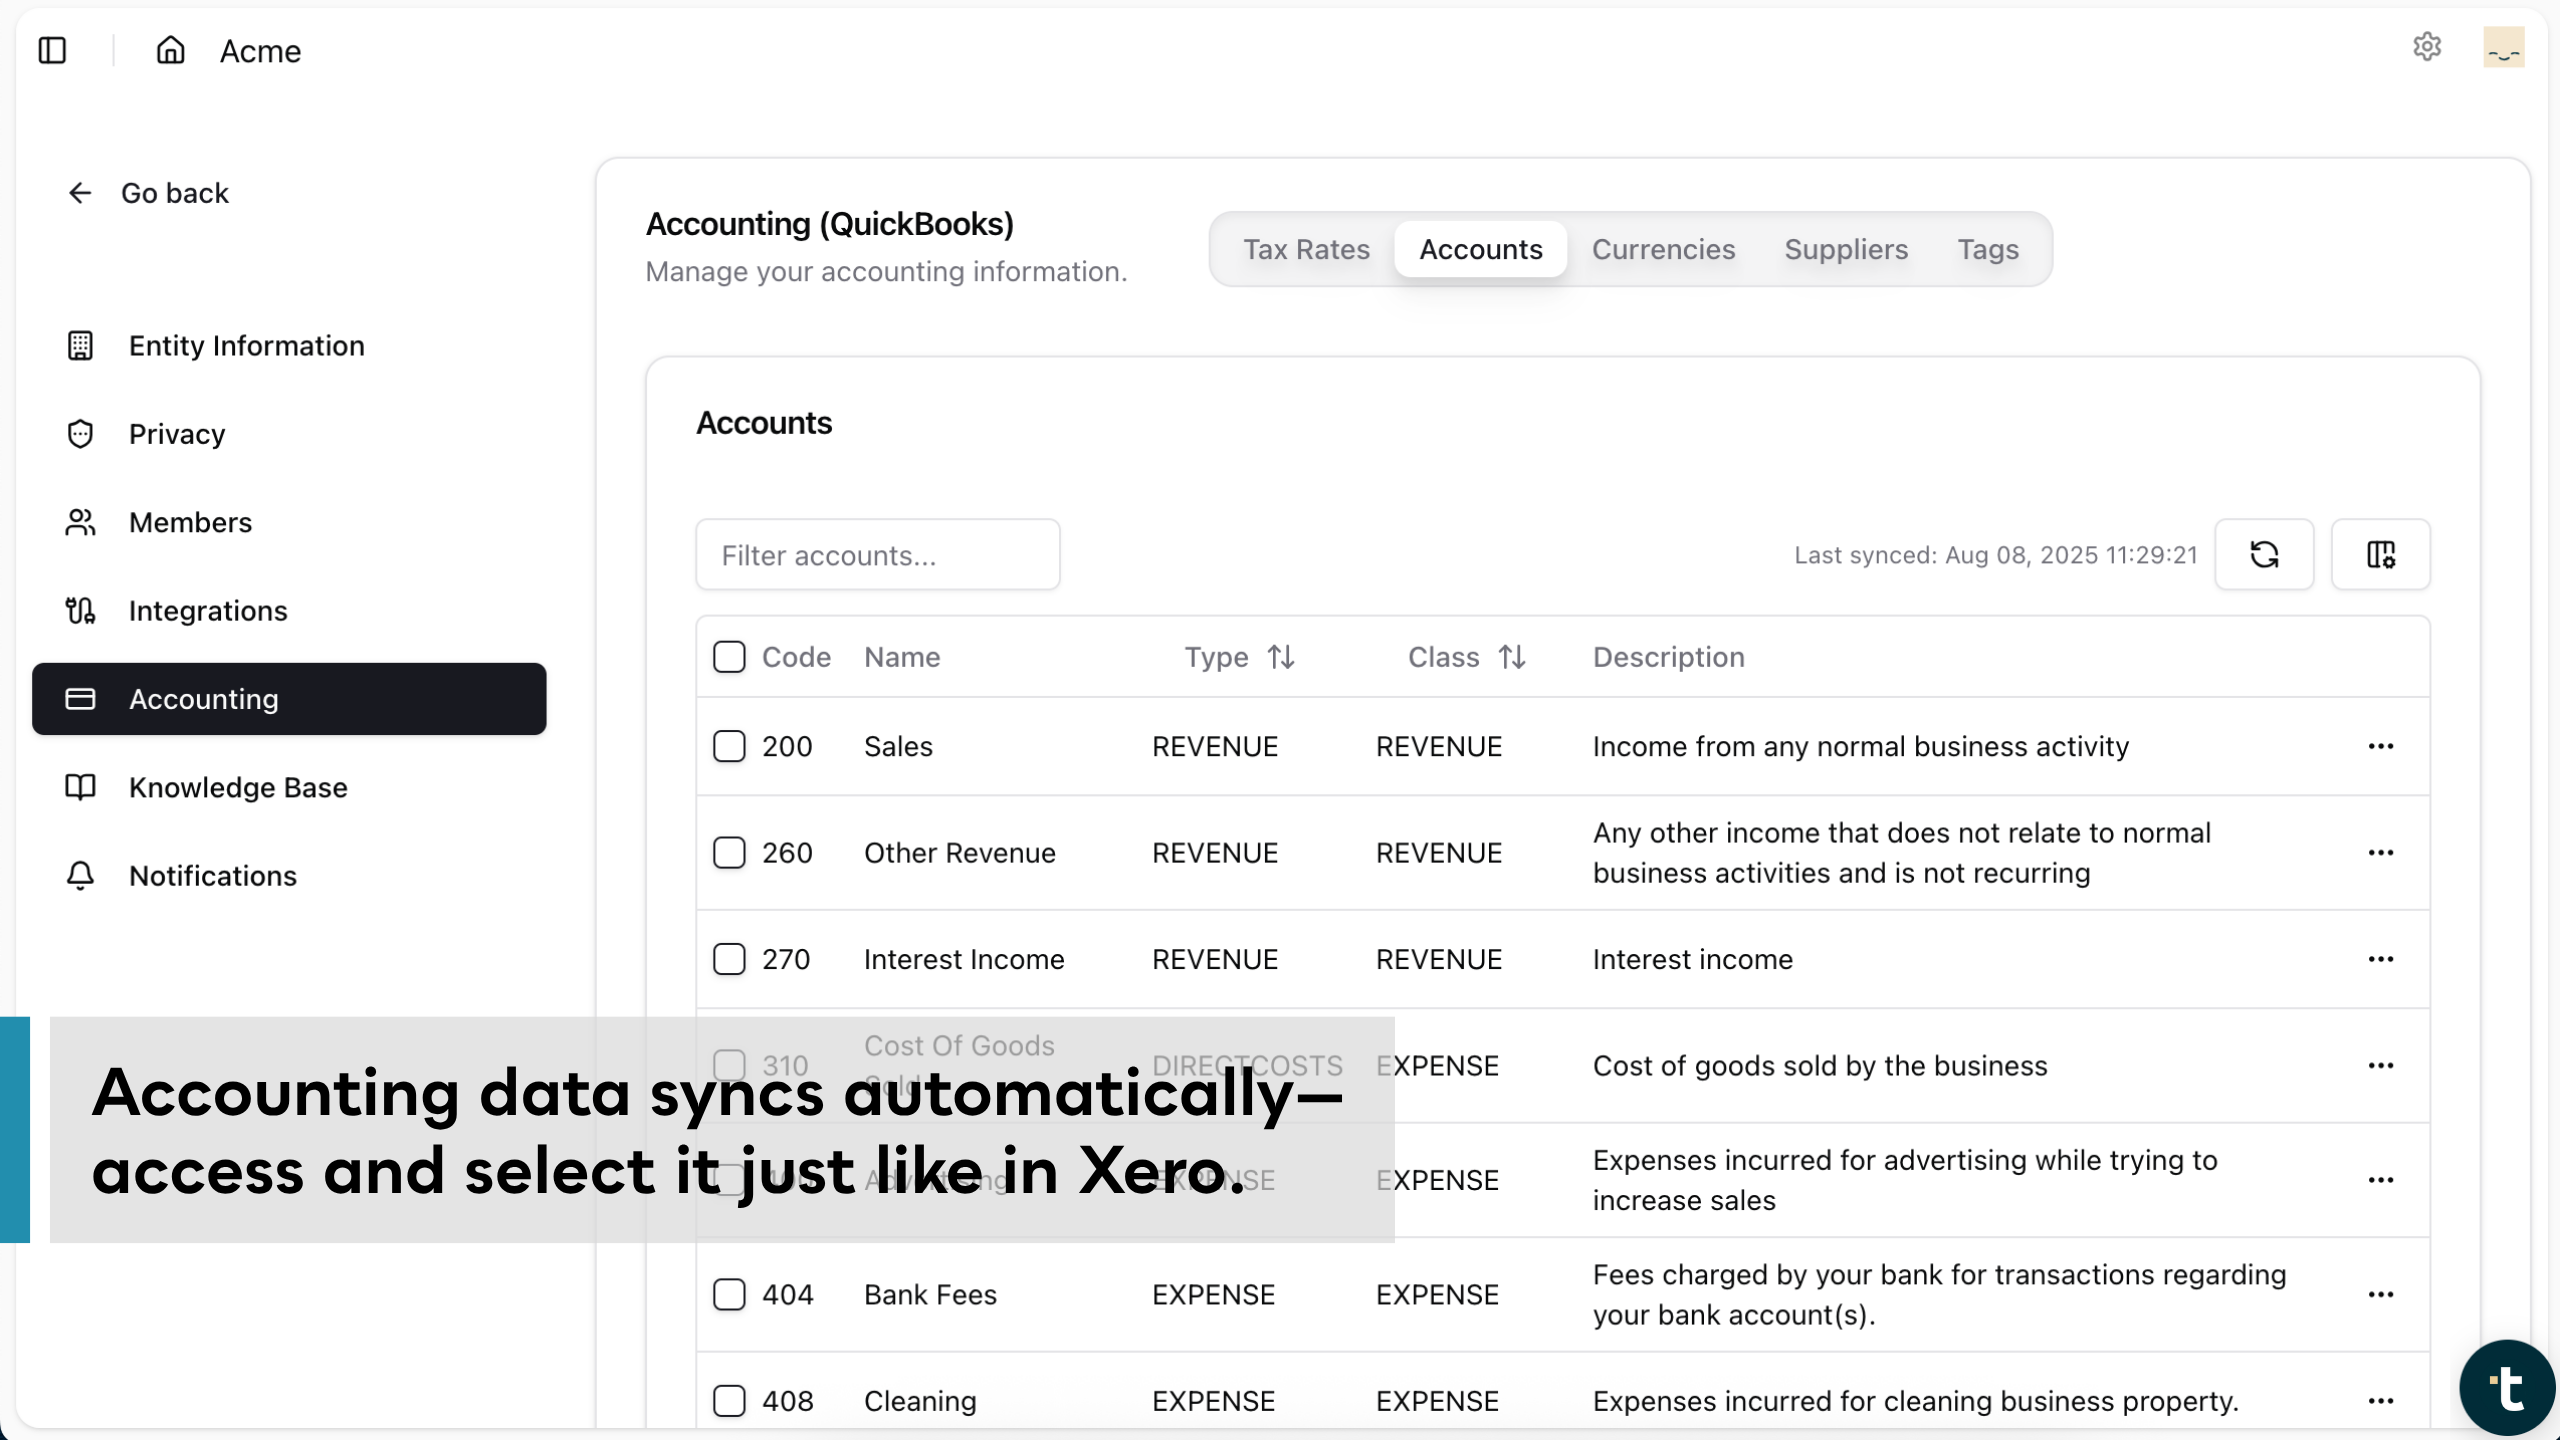
Task: Click the Income from any normal business activity description
Action: [1860, 746]
